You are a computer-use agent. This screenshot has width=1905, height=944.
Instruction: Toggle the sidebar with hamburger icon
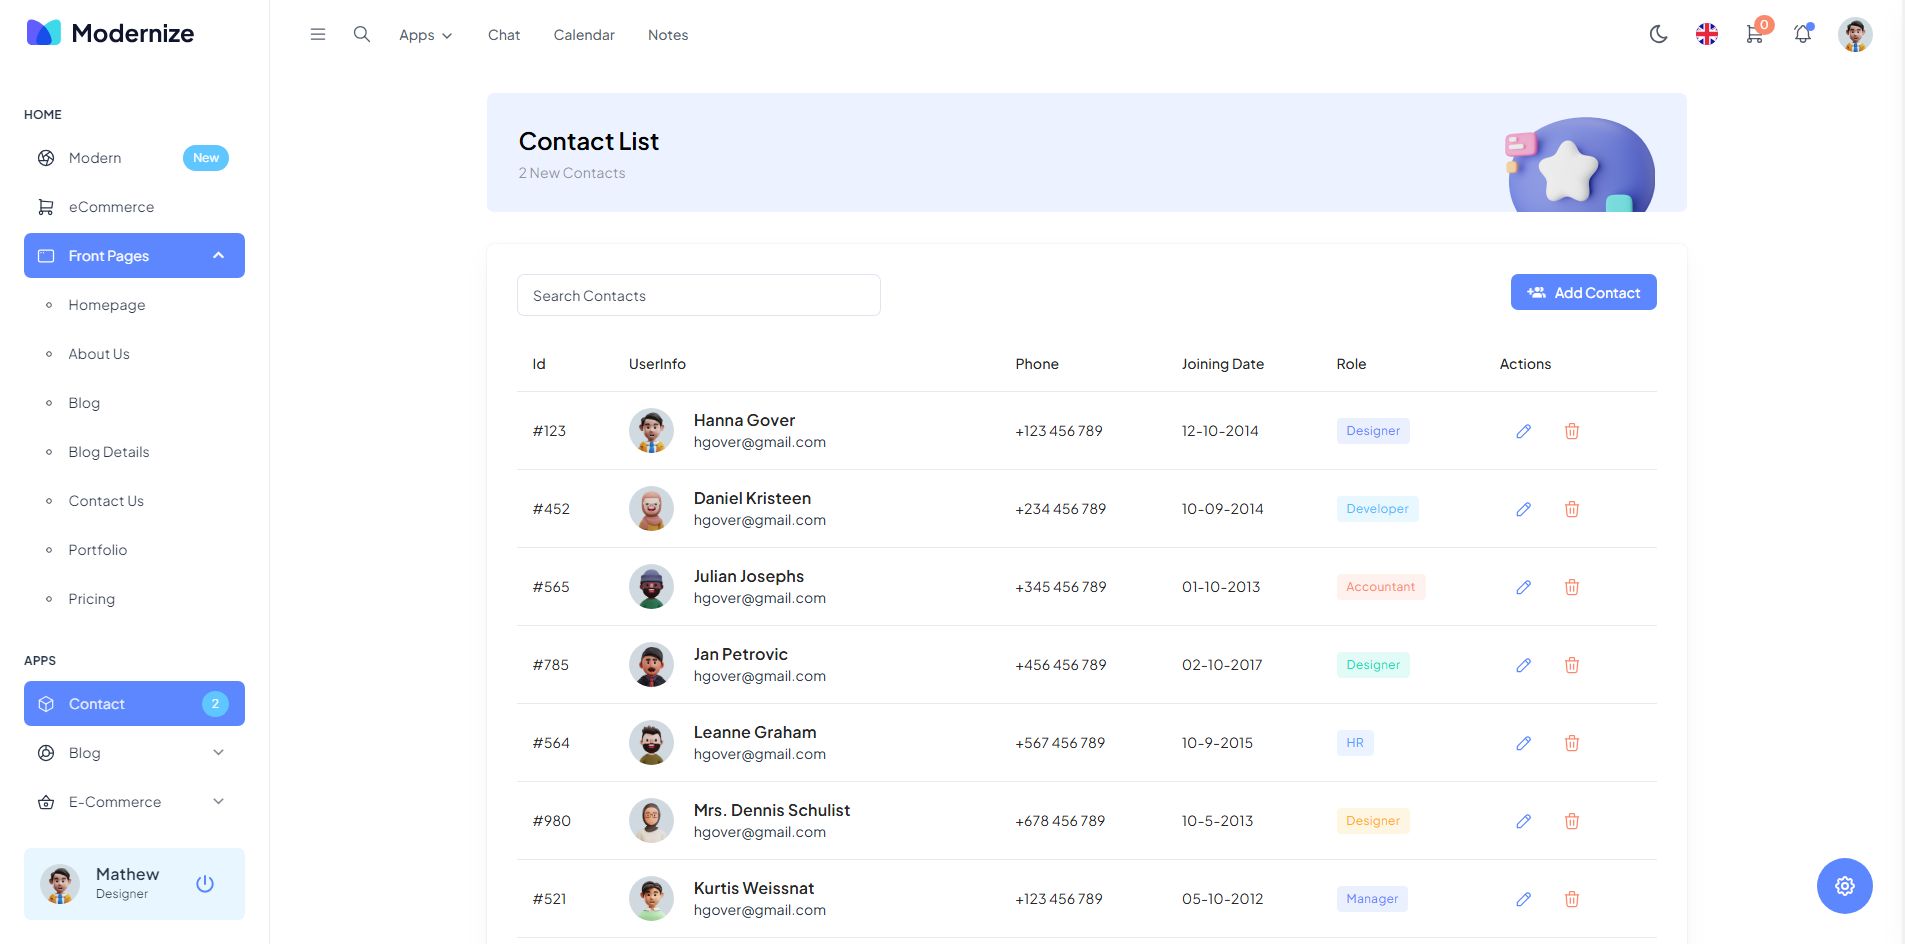318,35
